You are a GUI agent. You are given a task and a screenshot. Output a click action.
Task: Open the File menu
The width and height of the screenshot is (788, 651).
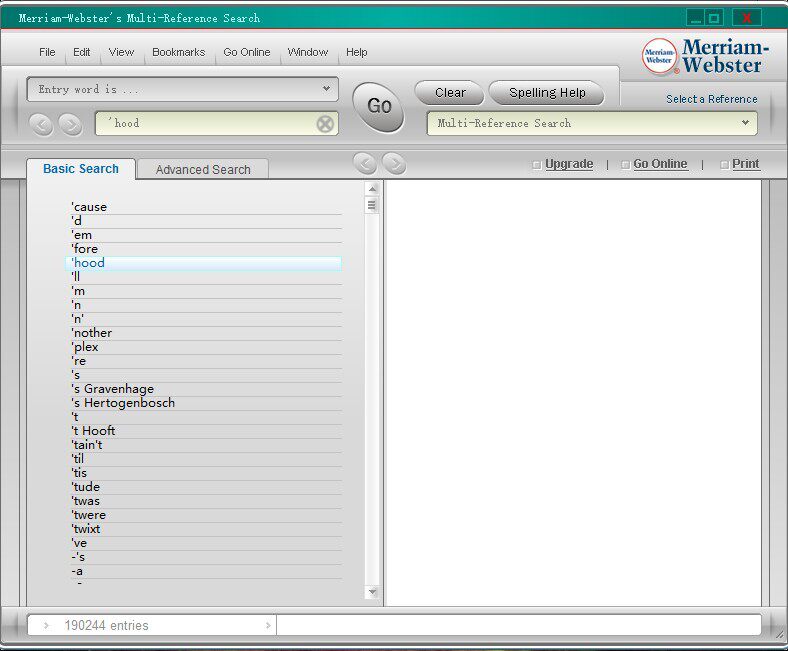pos(47,52)
